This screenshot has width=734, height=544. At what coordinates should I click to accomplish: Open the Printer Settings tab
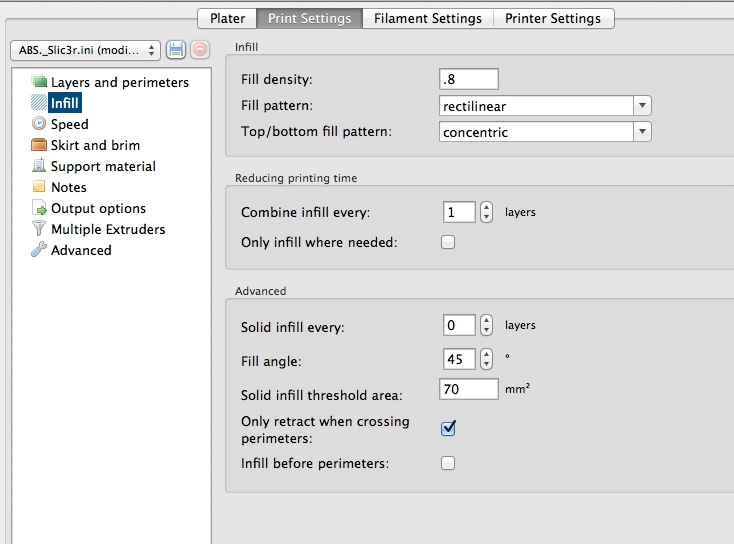click(x=553, y=18)
